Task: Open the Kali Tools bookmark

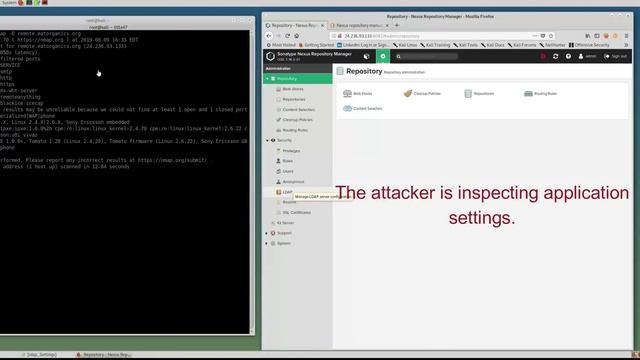Action: tap(465, 45)
